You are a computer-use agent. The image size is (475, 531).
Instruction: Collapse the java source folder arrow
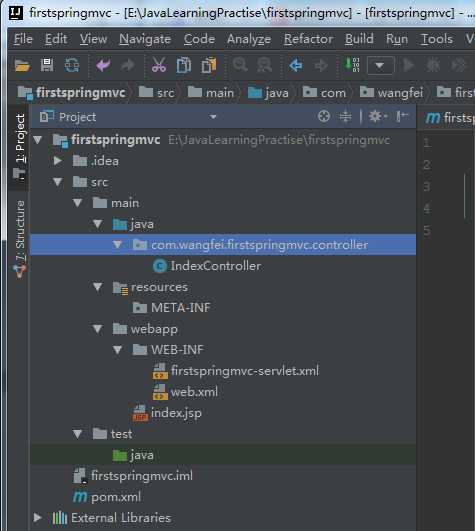pyautogui.click(x=98, y=224)
